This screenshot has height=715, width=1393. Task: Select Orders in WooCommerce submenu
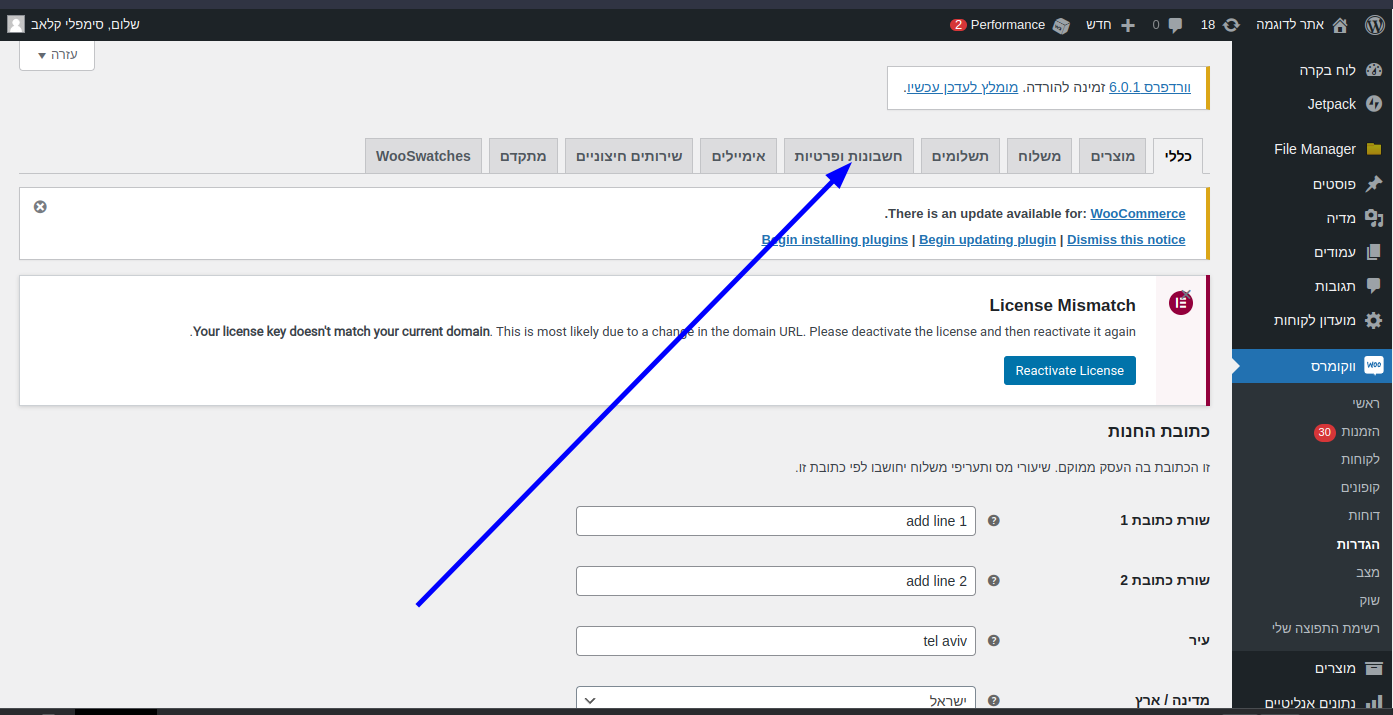pyautogui.click(x=1360, y=432)
